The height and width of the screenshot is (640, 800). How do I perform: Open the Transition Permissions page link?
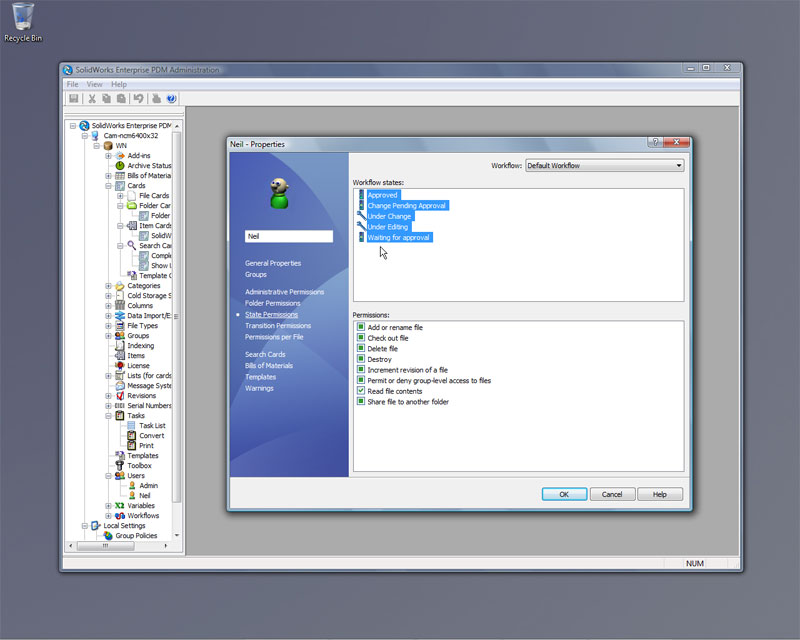[277, 325]
